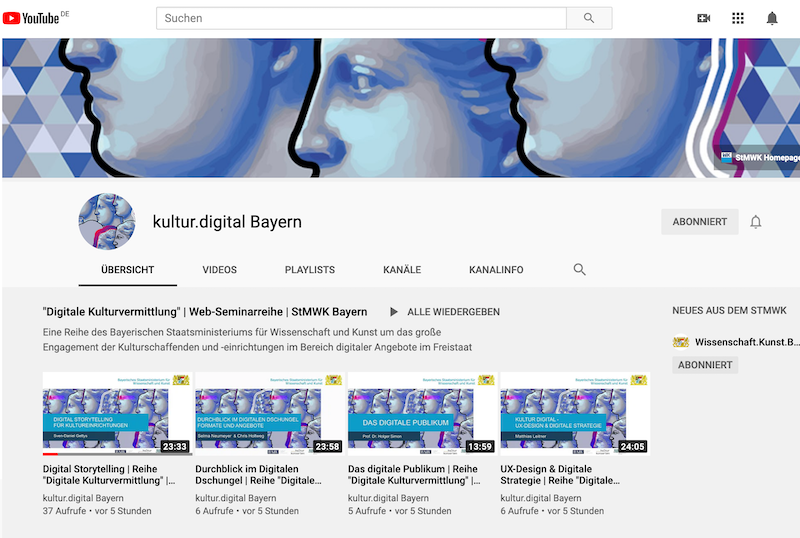Click the Abonniert button for kultur.digital Bayern

coord(699,222)
